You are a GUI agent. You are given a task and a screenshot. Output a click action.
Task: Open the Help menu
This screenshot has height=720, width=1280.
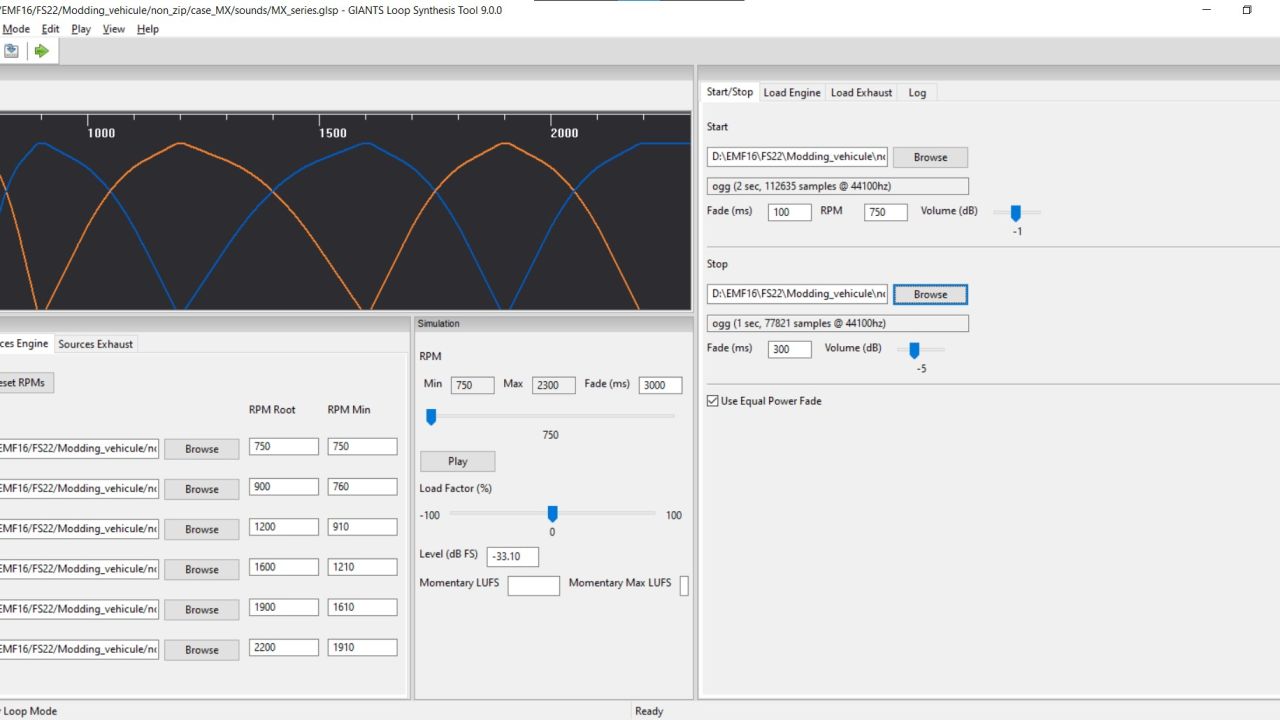148,29
